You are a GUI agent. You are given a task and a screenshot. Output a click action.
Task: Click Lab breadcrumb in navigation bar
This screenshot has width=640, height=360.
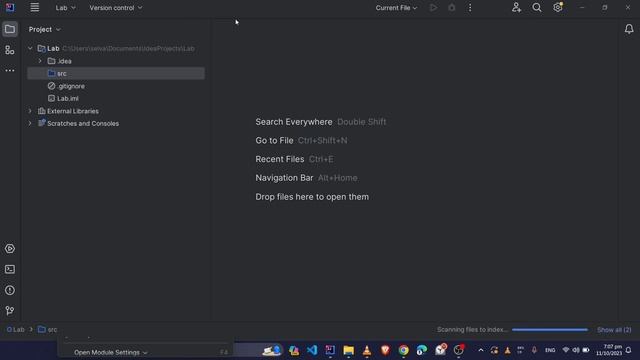point(16,329)
